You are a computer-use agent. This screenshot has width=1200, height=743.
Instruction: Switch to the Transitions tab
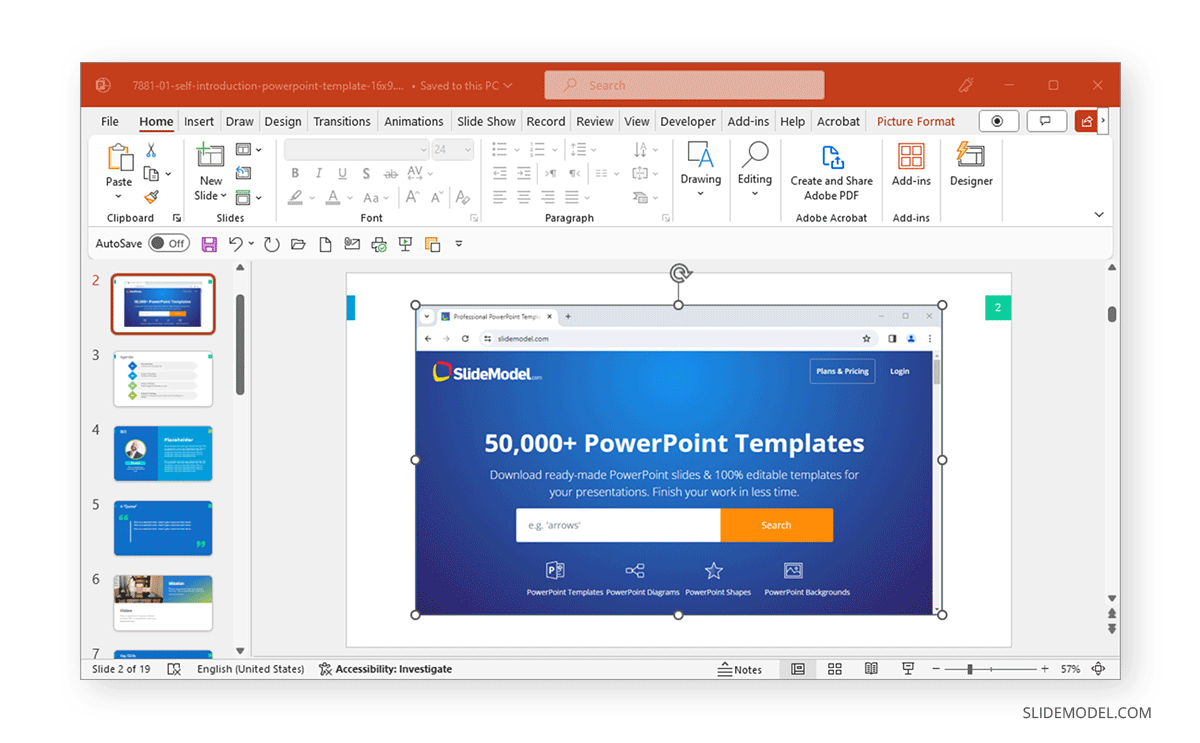pos(342,121)
